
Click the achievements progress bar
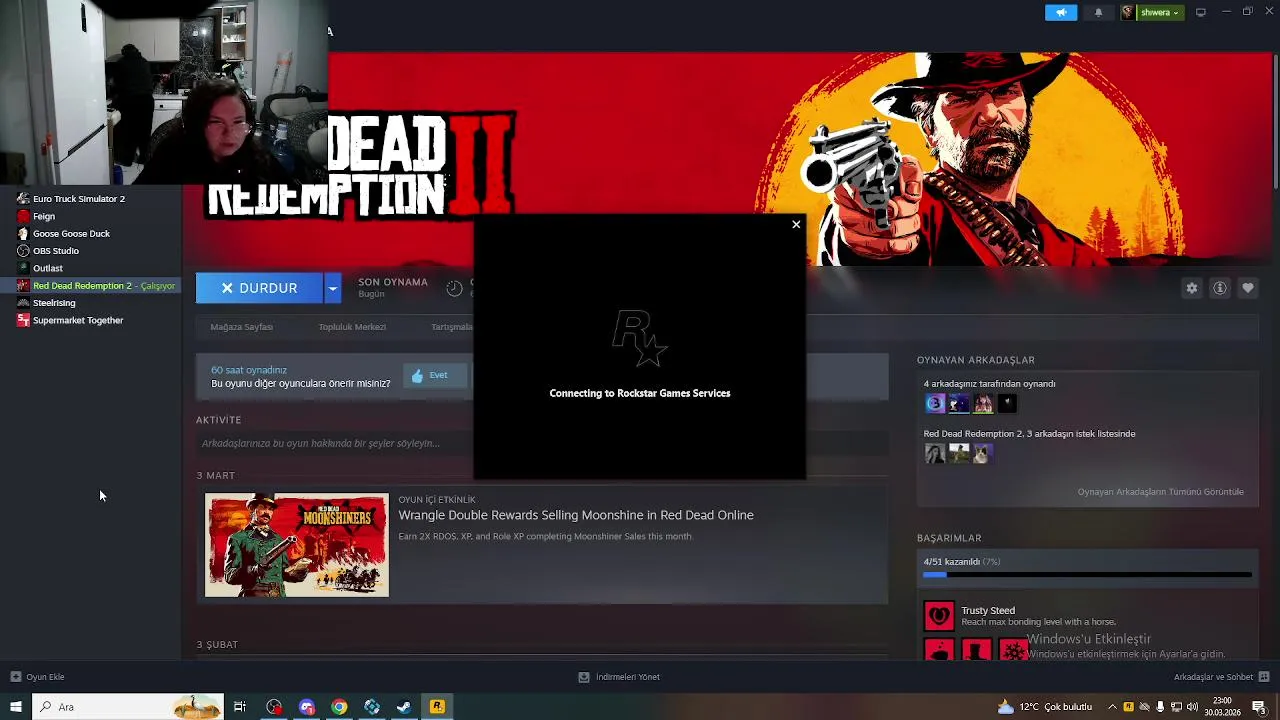click(1087, 575)
